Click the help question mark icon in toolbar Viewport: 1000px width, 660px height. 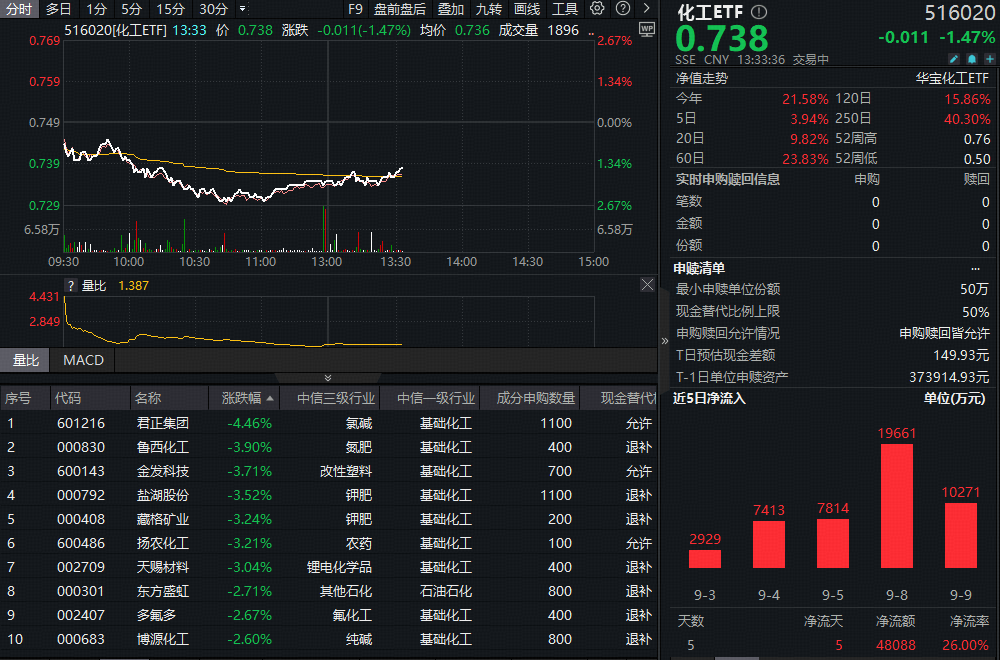pos(624,9)
